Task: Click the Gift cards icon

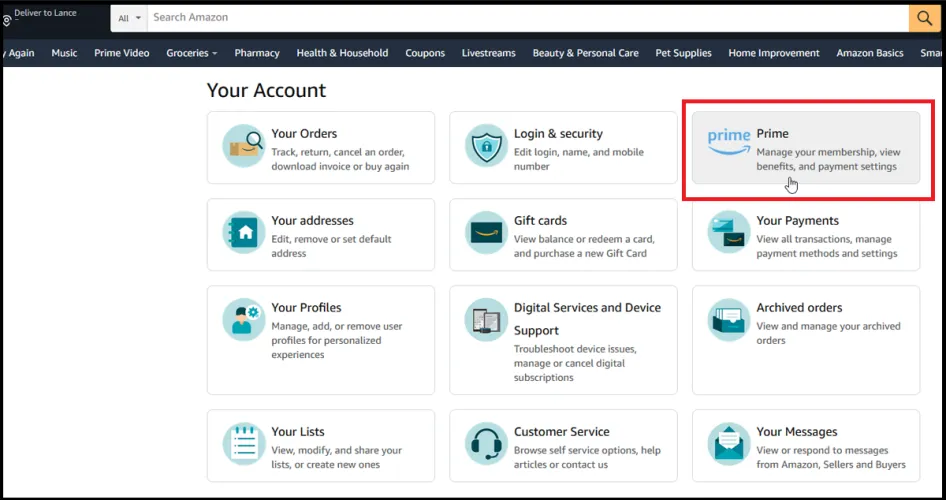Action: [x=487, y=233]
